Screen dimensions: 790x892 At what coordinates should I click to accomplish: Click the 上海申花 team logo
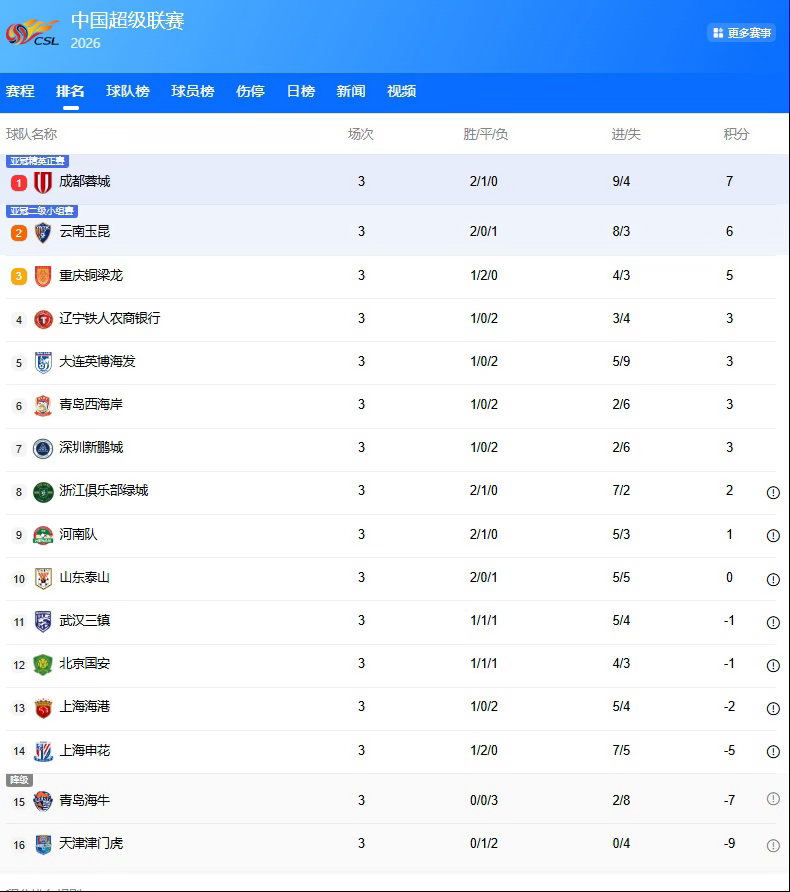click(43, 751)
